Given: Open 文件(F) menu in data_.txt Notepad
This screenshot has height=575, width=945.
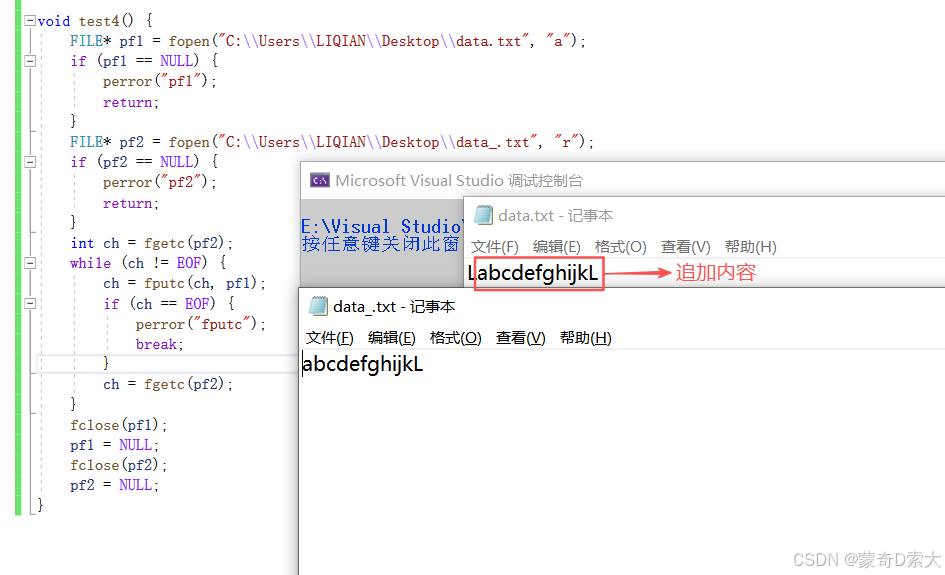Looking at the screenshot, I should [329, 338].
